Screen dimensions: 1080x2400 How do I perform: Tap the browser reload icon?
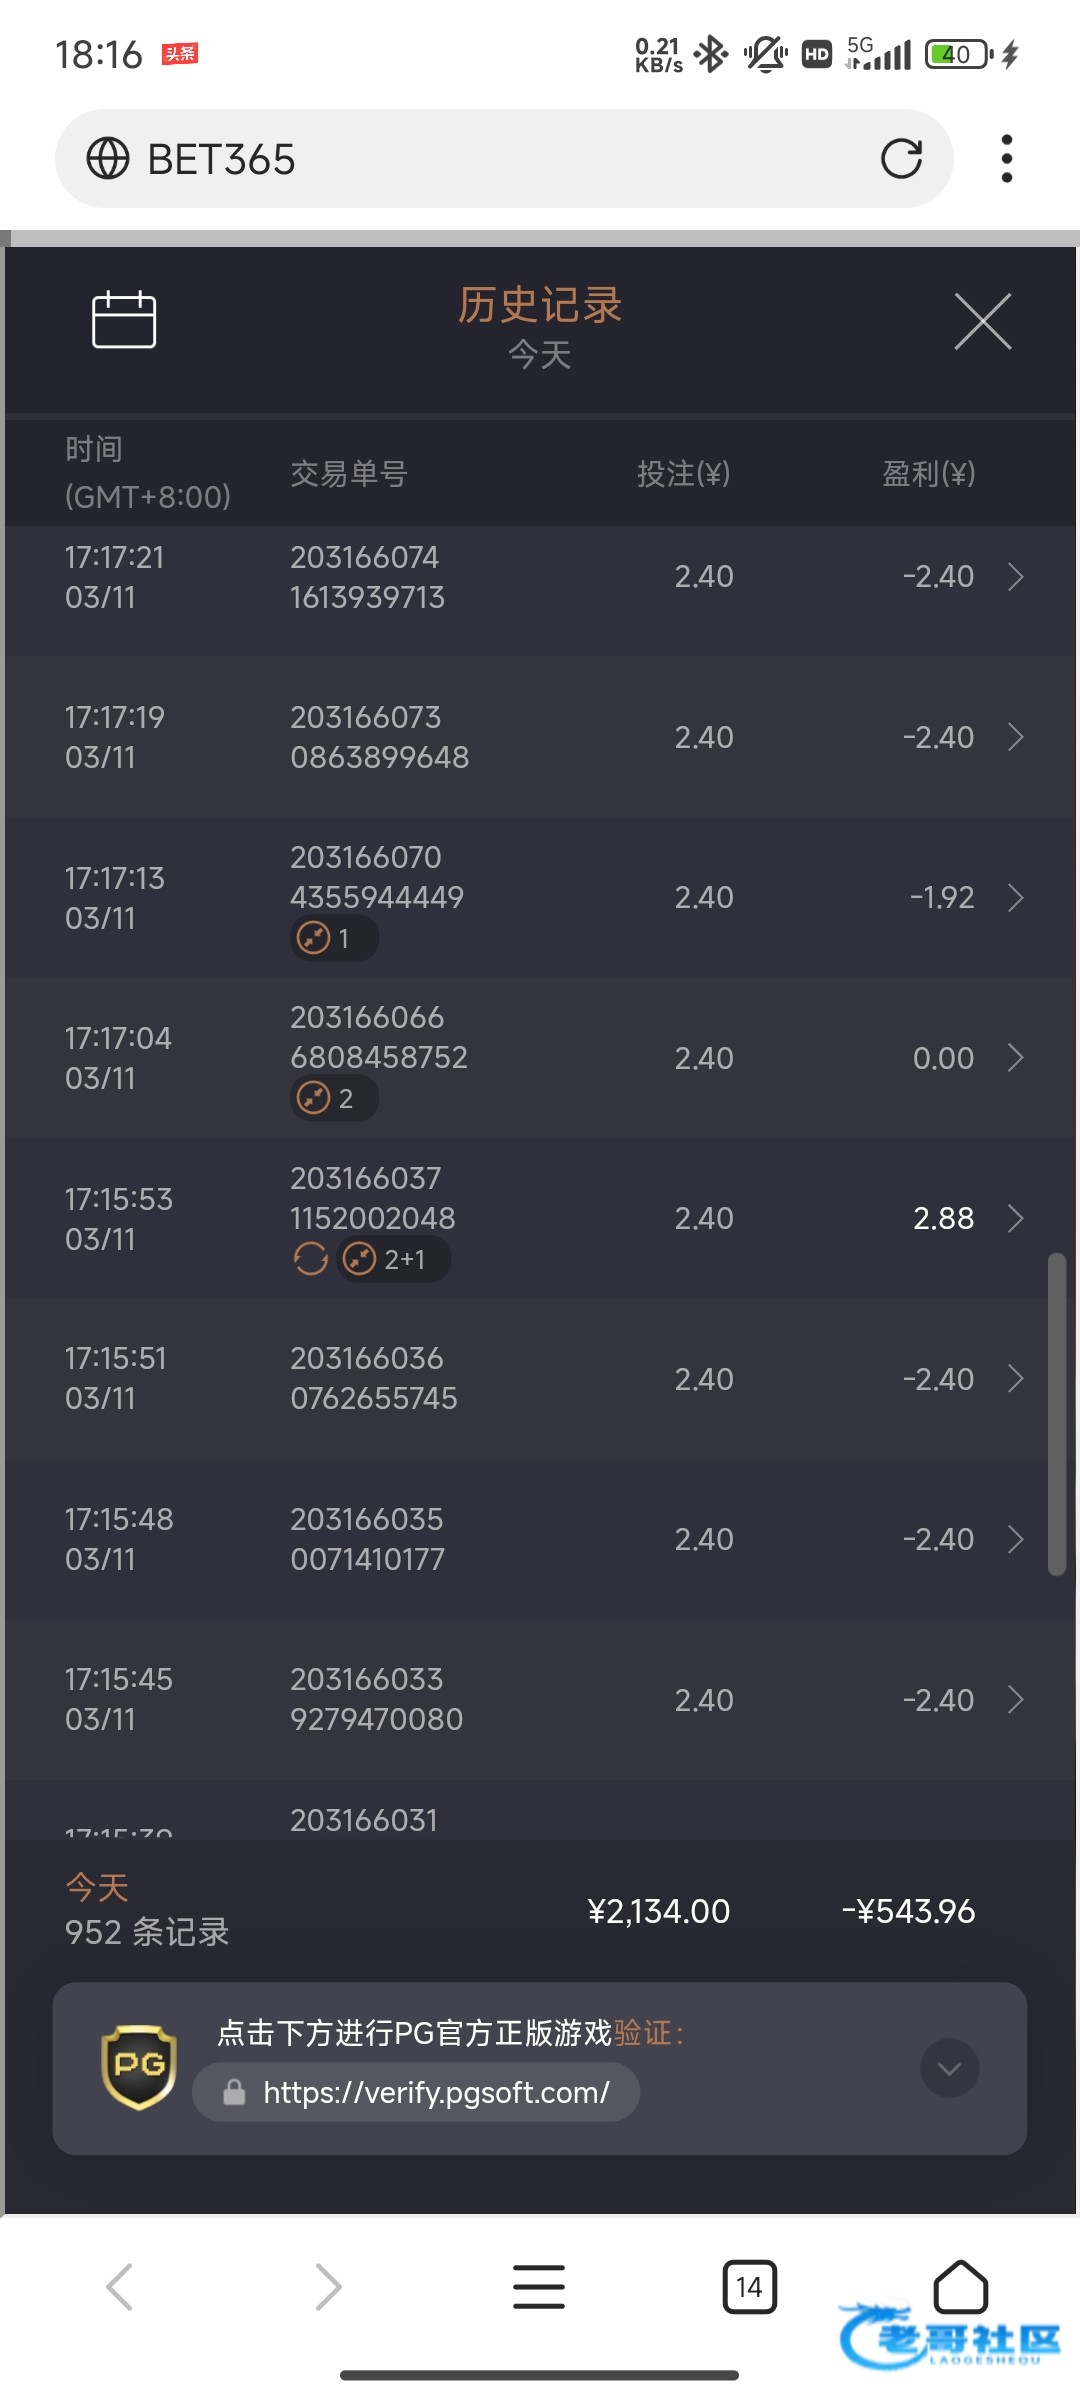coord(901,159)
